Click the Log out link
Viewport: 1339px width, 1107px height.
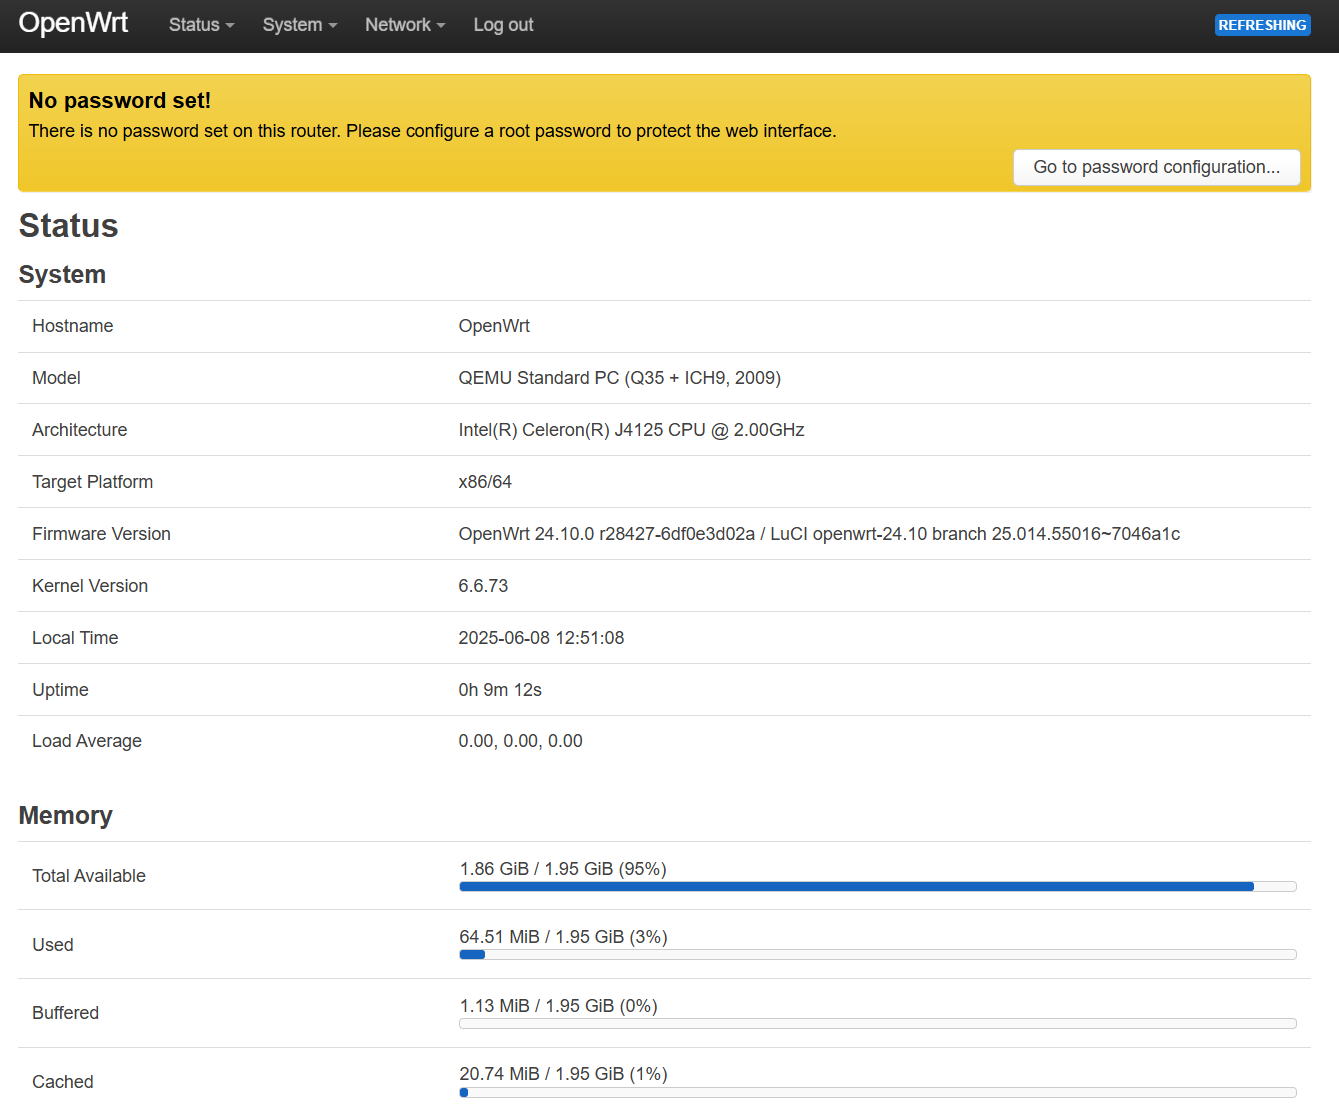click(x=503, y=25)
